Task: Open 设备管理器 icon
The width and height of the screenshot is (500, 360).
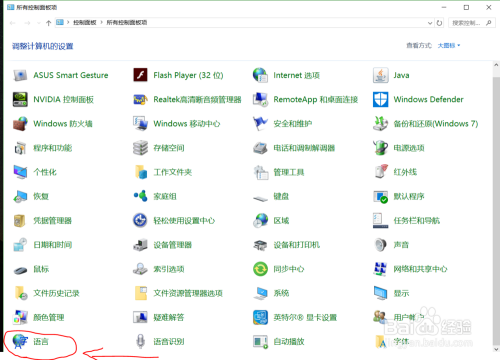Action: tap(140, 245)
